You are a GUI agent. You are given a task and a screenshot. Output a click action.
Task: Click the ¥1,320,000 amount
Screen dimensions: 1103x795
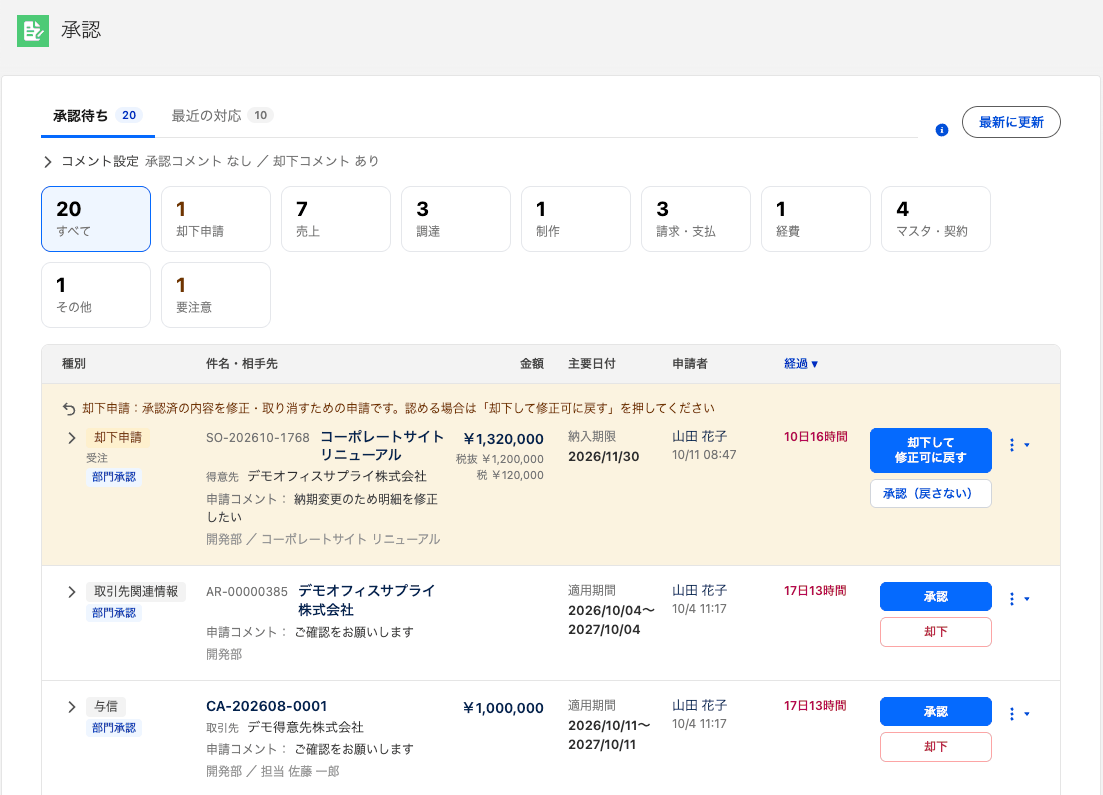pos(504,439)
